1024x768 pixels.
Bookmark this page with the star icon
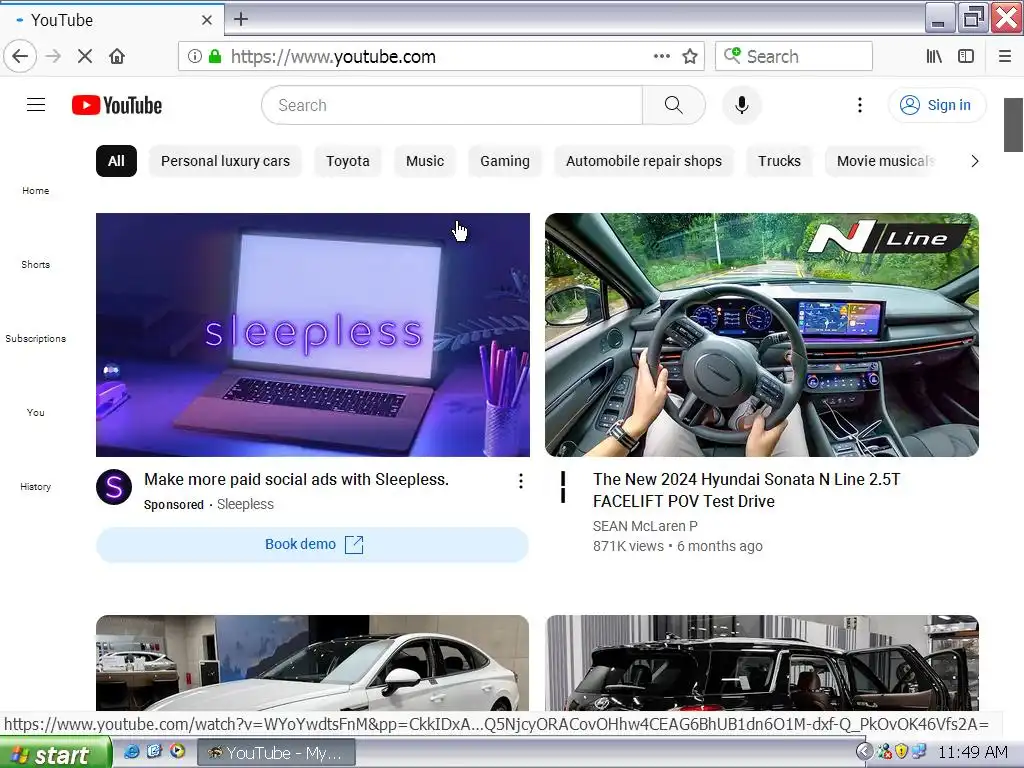pos(690,56)
